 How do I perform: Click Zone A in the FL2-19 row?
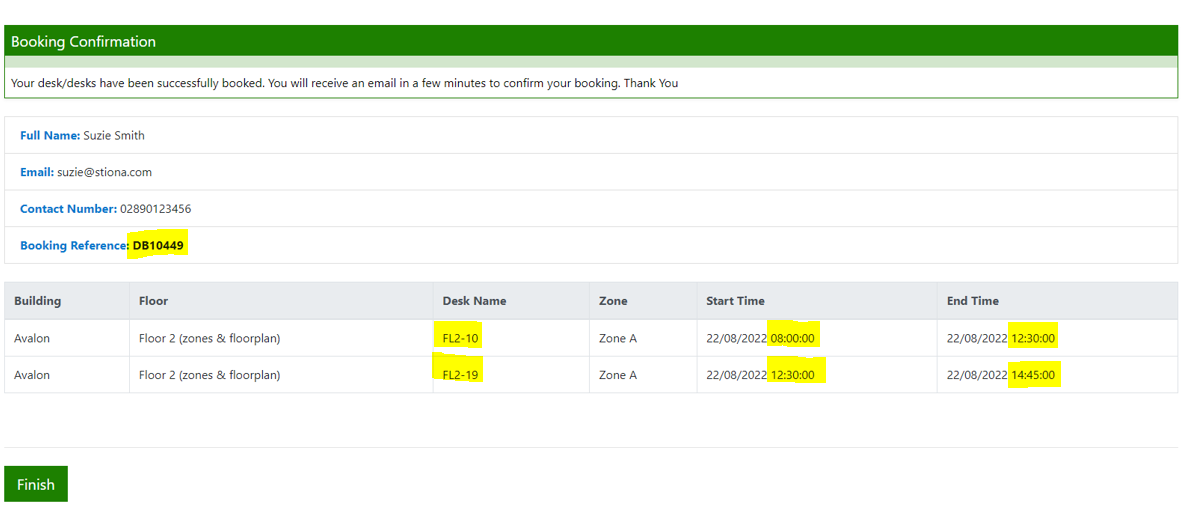(x=617, y=375)
